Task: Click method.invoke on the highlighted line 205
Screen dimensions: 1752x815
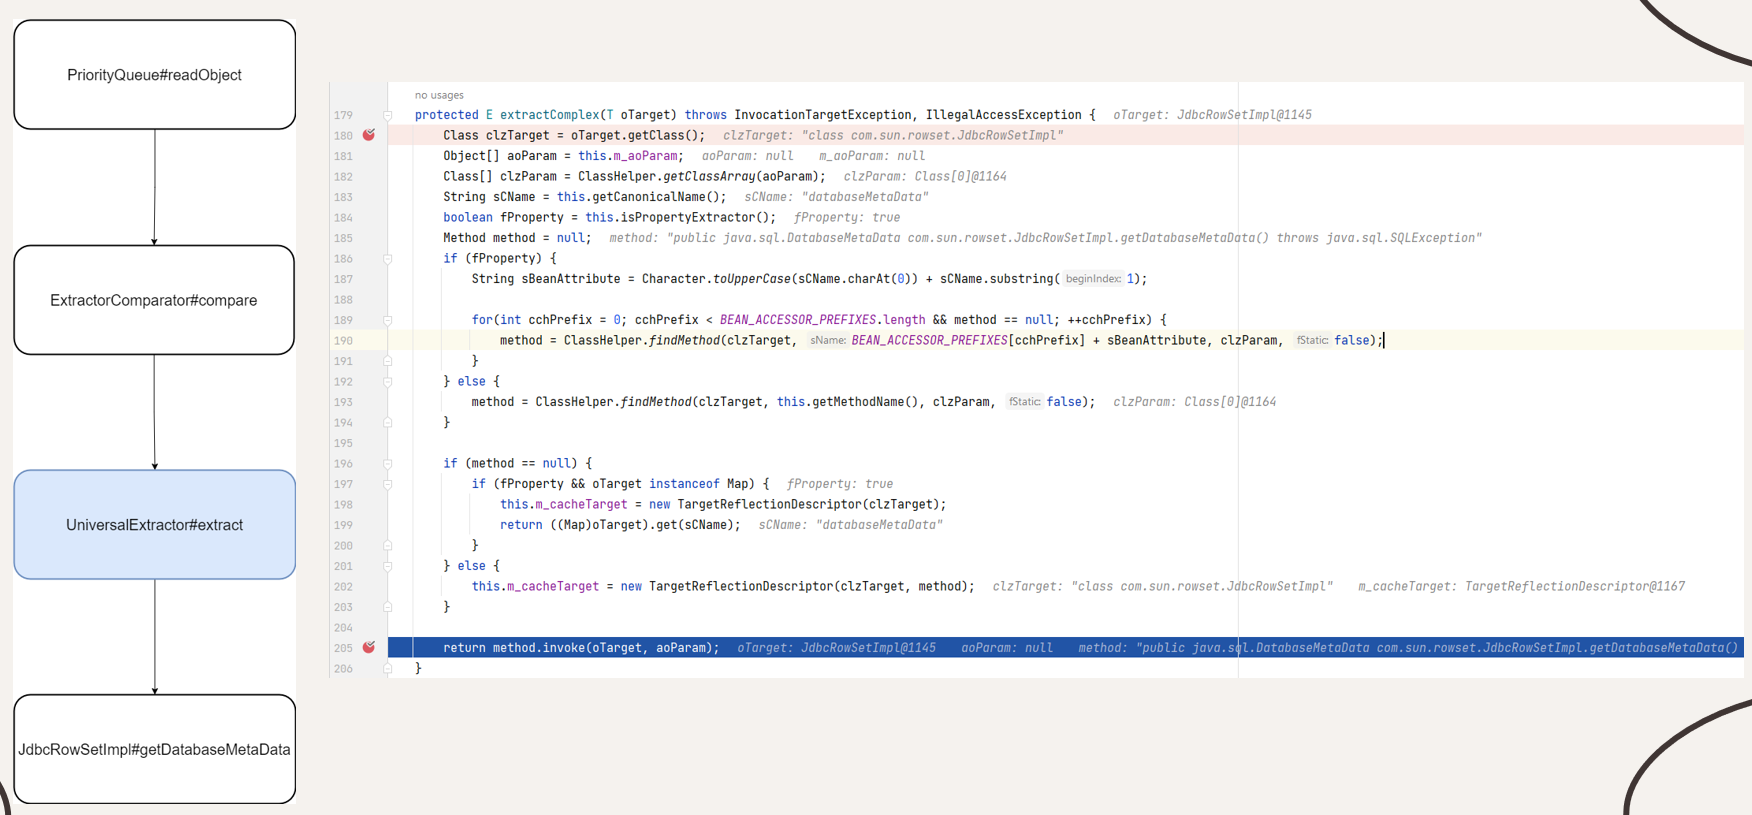Action: click(538, 648)
